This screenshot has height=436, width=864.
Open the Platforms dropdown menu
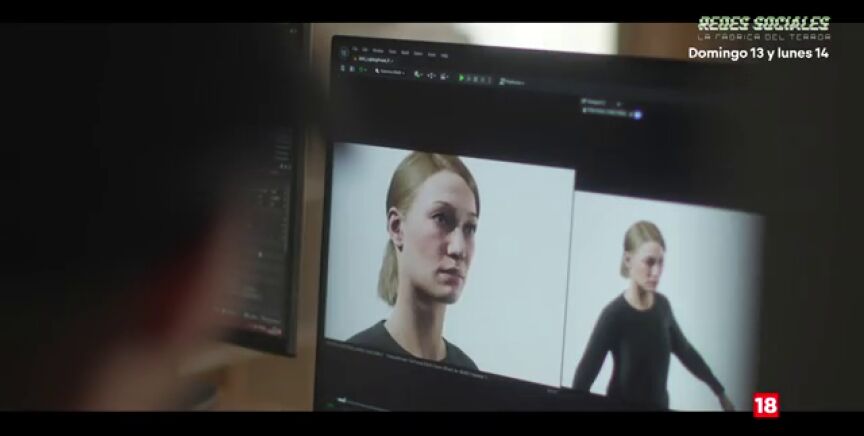(x=514, y=81)
